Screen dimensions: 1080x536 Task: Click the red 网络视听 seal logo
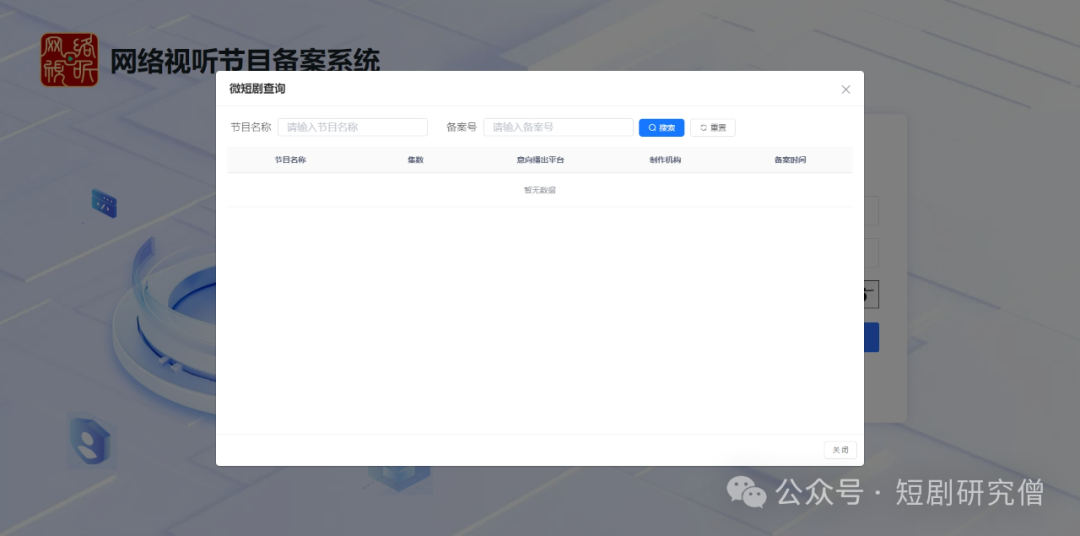coord(69,60)
